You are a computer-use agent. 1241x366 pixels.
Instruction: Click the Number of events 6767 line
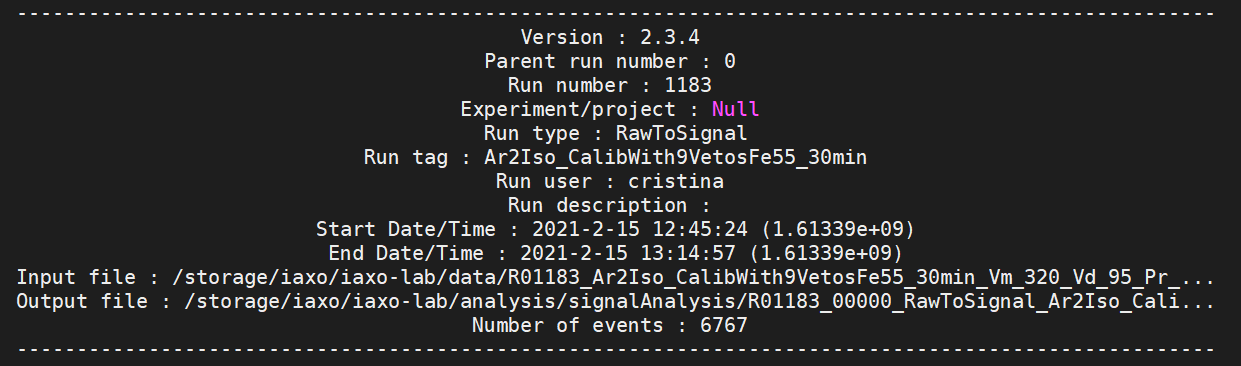609,325
